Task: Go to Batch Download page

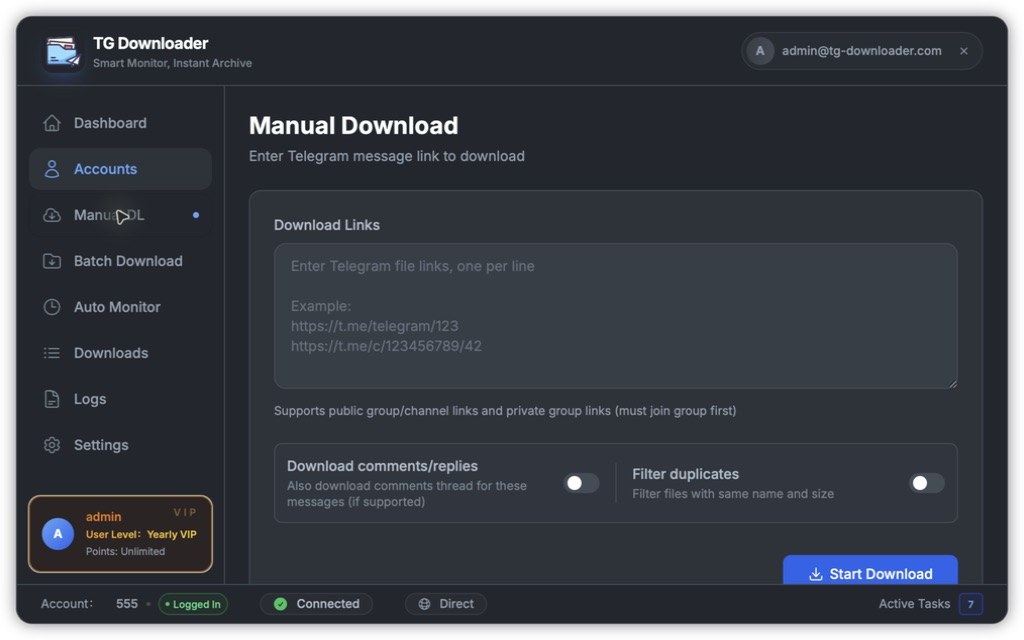Action: pyautogui.click(x=120, y=261)
